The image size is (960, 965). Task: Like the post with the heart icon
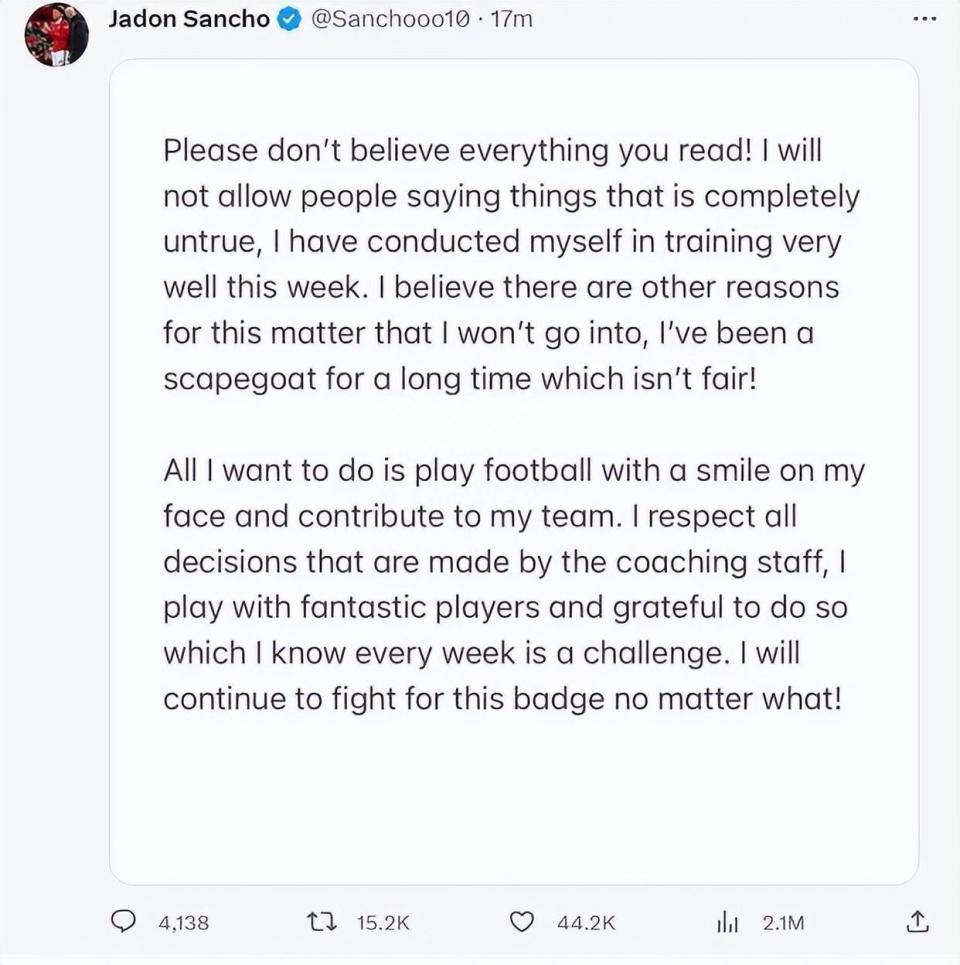click(x=522, y=923)
